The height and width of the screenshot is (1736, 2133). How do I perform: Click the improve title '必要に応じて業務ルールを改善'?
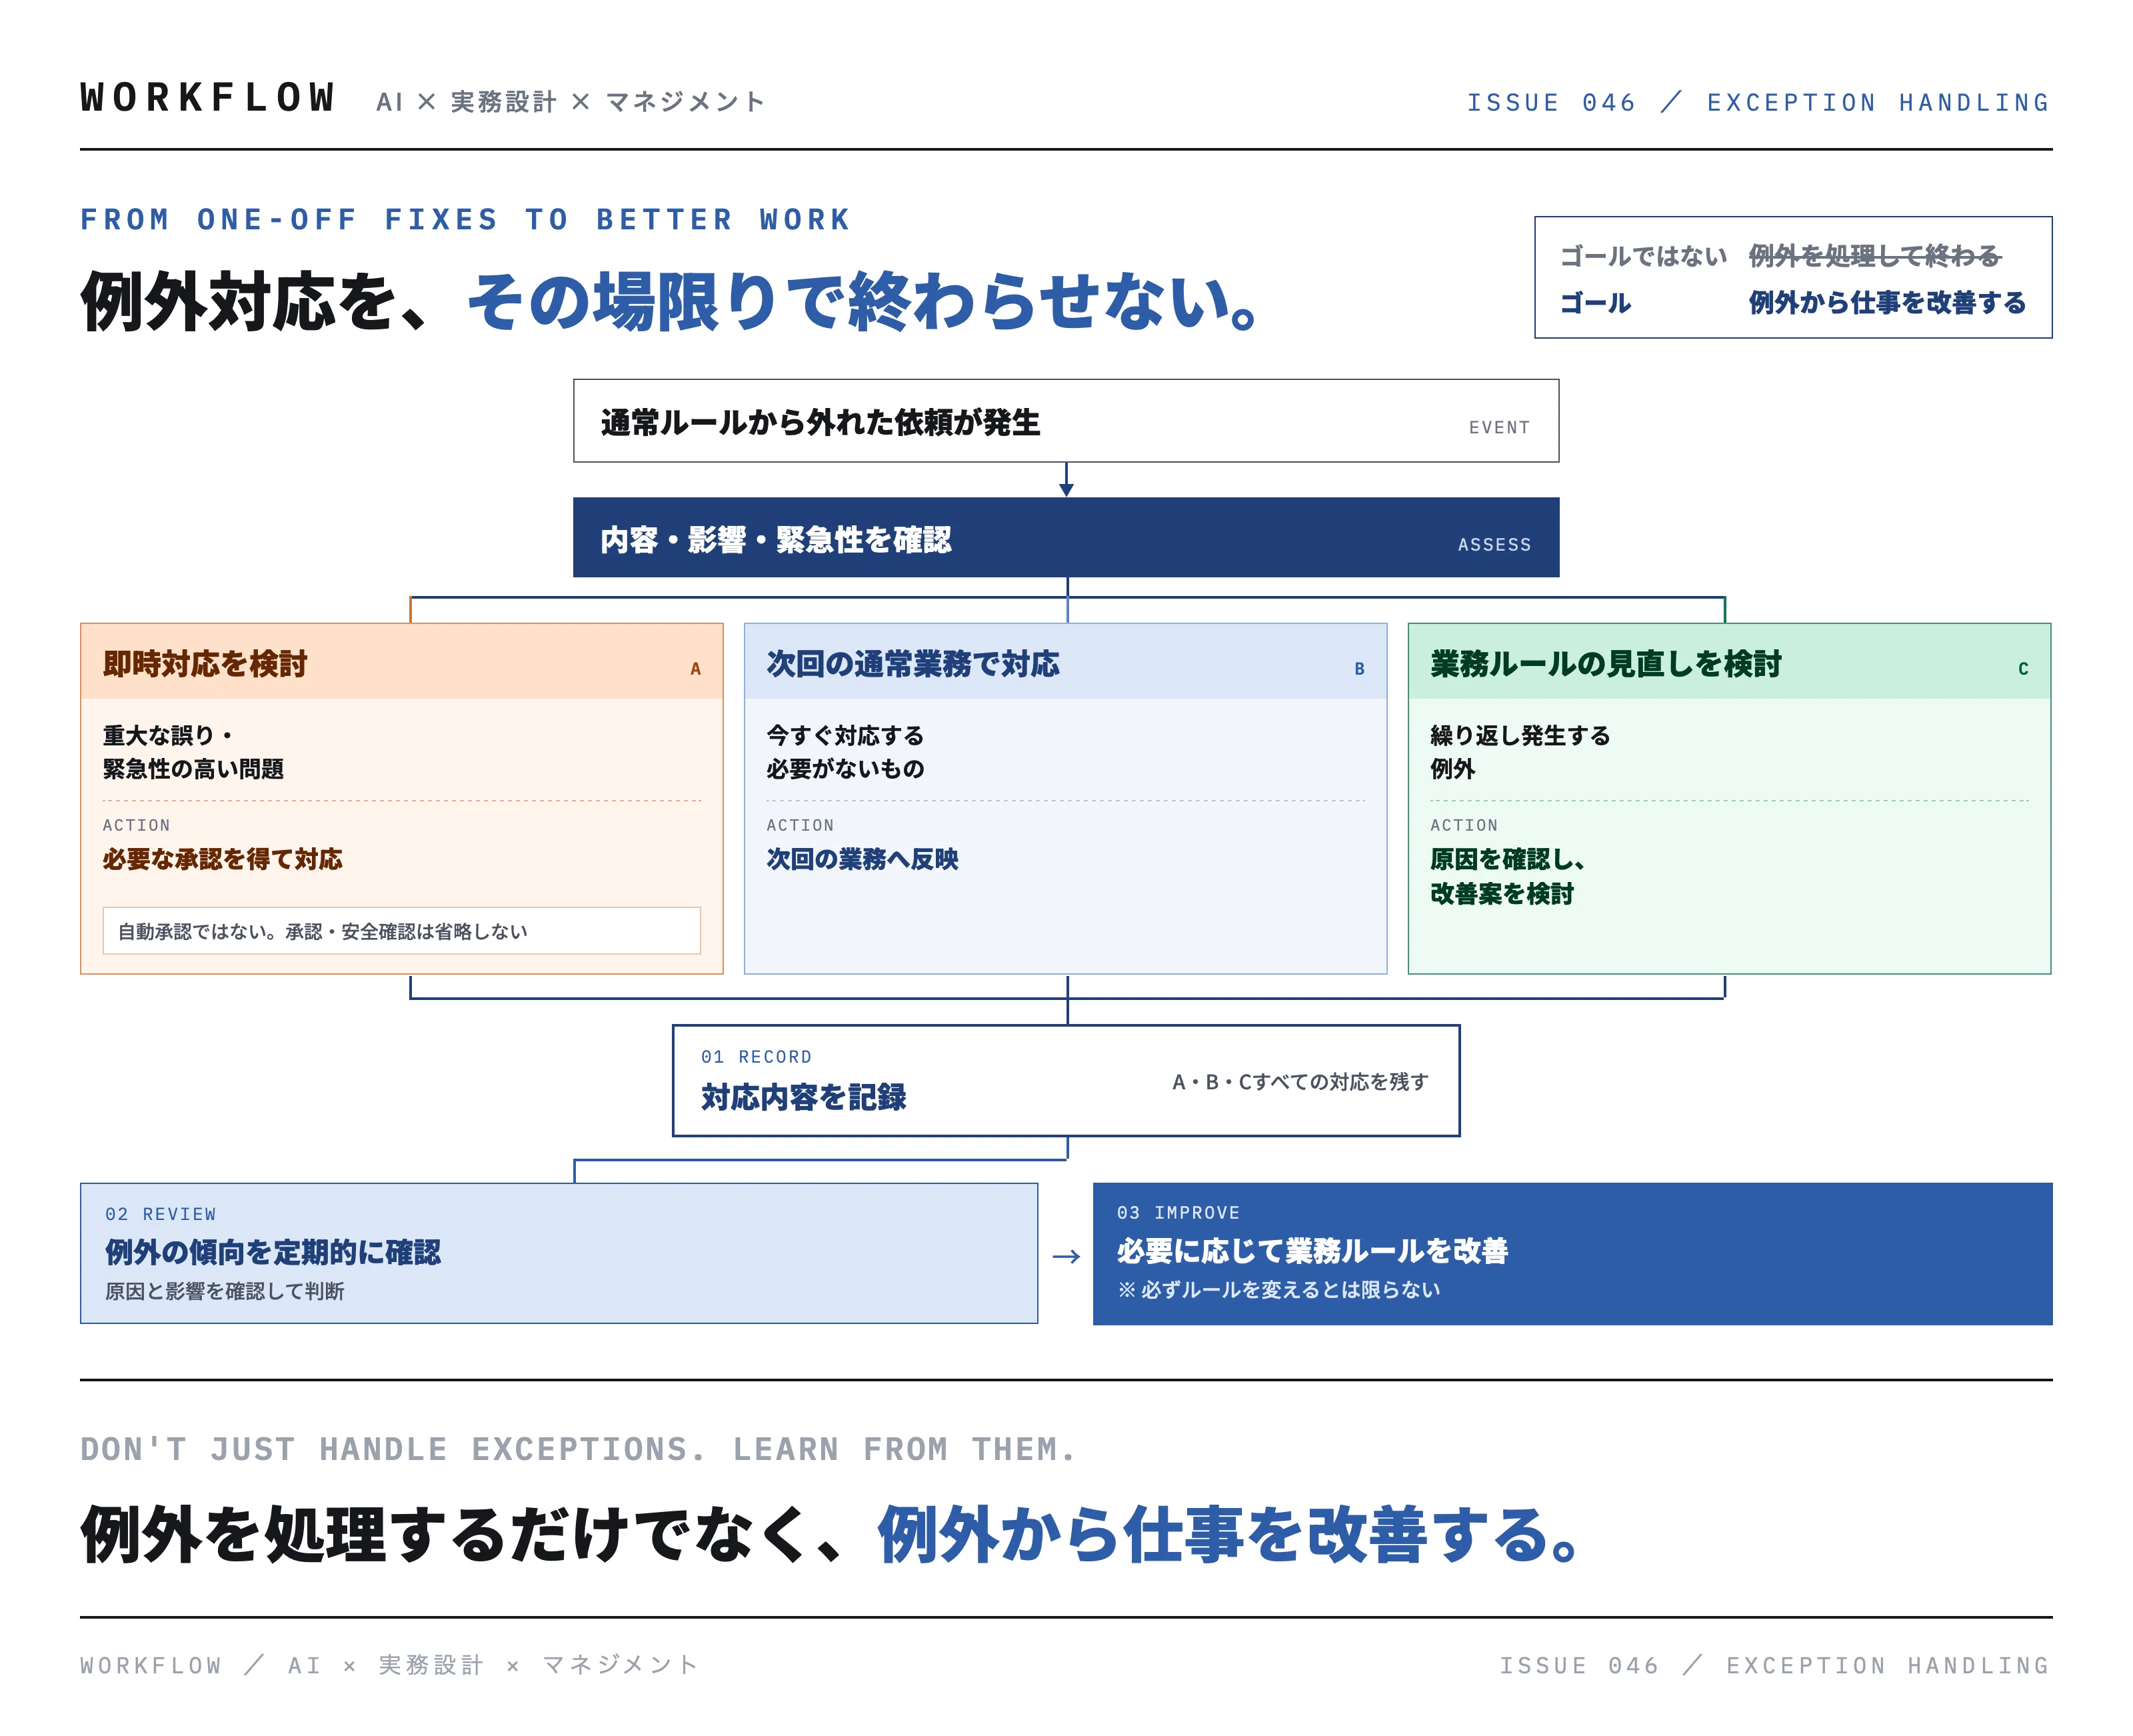click(x=1312, y=1251)
